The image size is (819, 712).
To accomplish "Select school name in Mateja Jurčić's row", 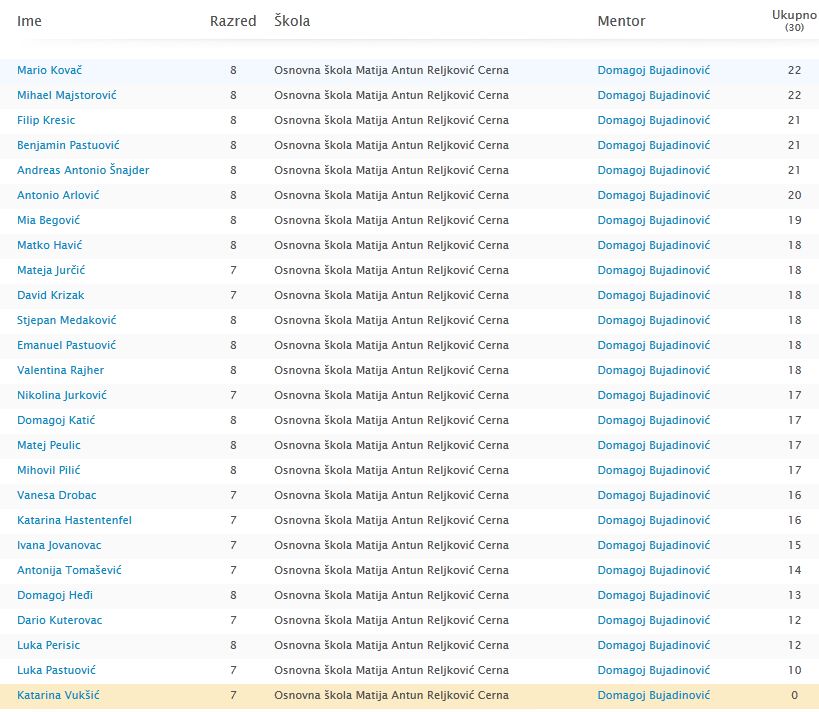I will click(391, 271).
